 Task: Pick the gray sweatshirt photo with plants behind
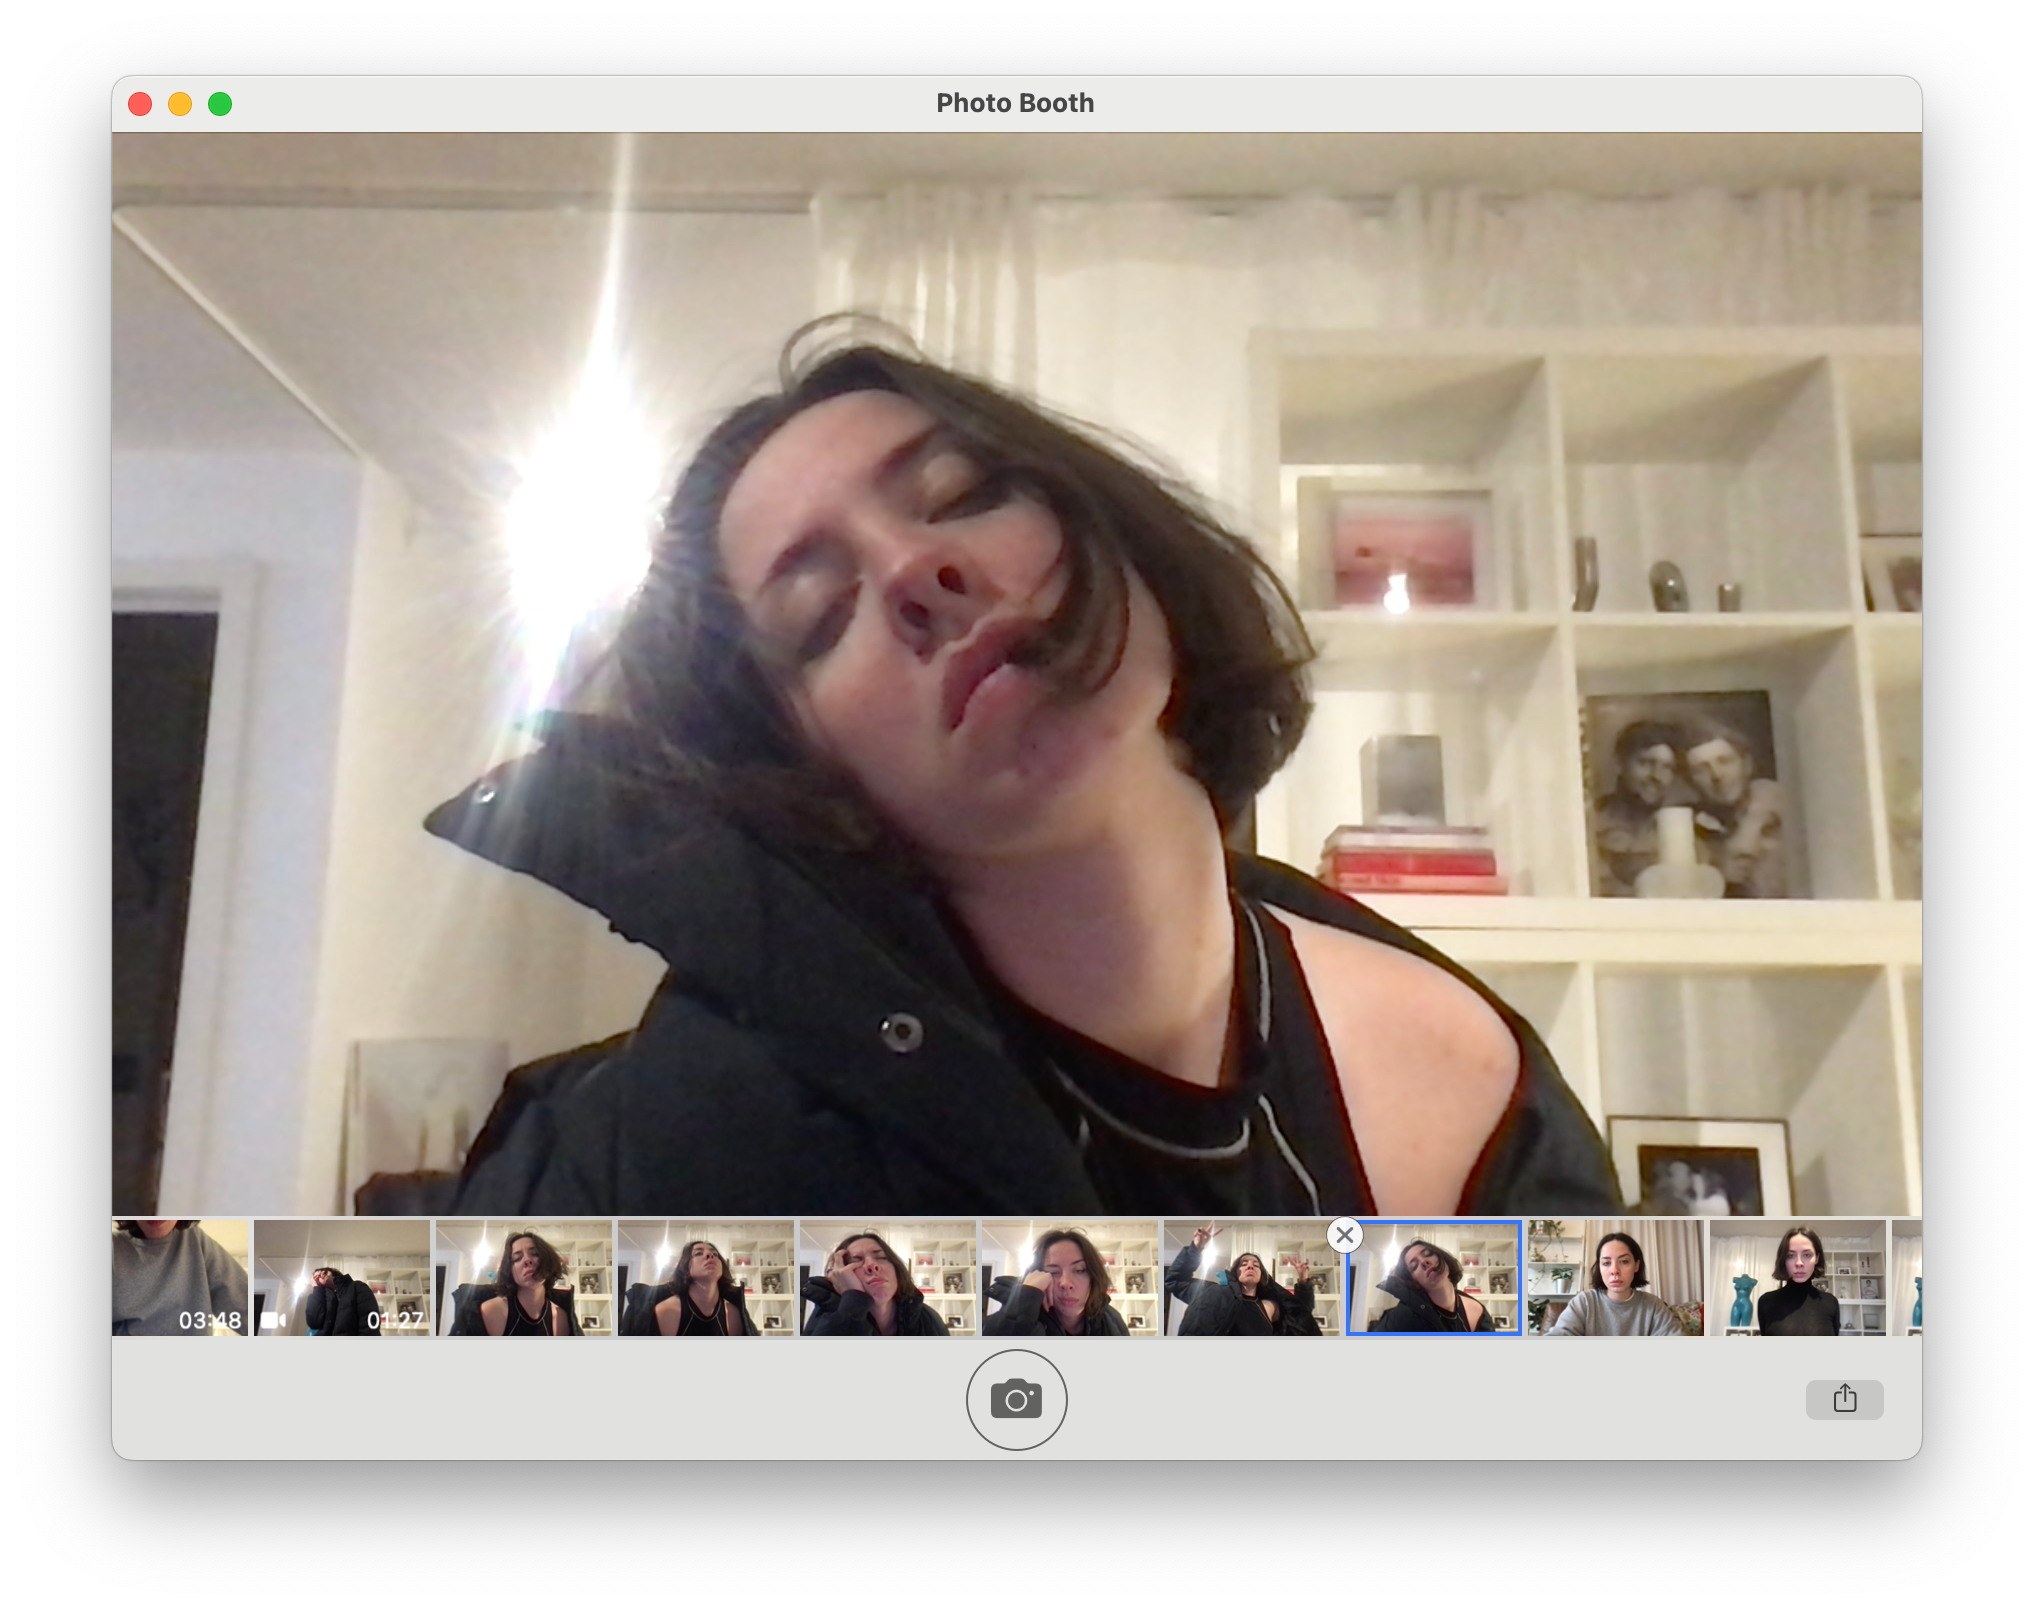click(x=1615, y=1277)
